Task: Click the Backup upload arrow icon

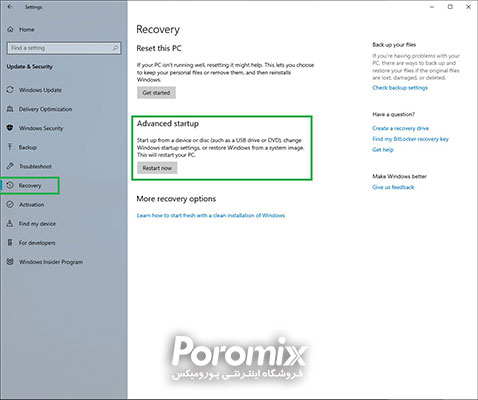Action: point(10,147)
